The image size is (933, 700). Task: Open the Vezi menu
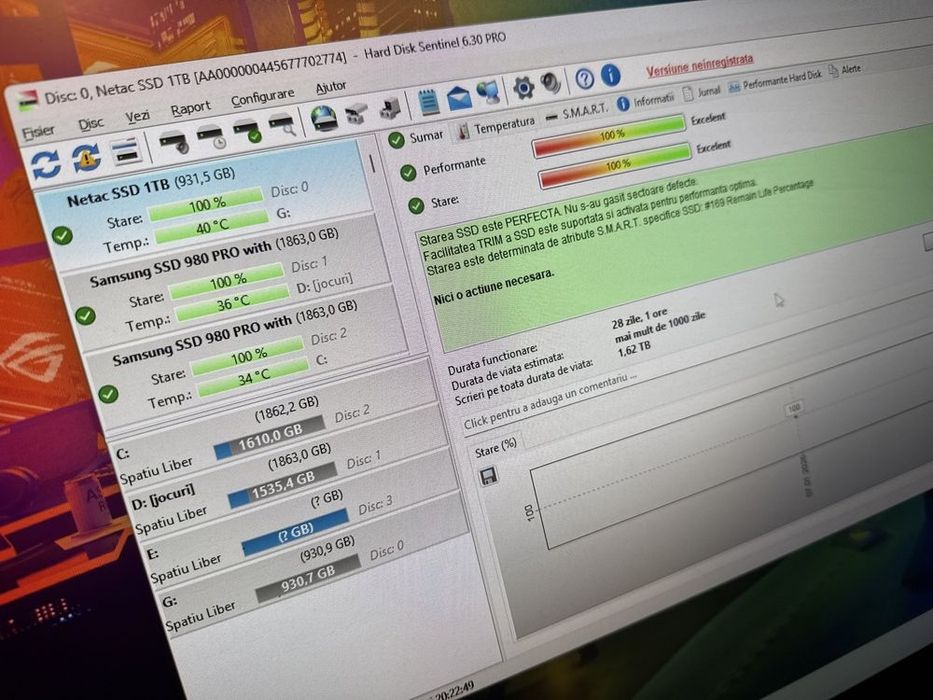[x=137, y=116]
